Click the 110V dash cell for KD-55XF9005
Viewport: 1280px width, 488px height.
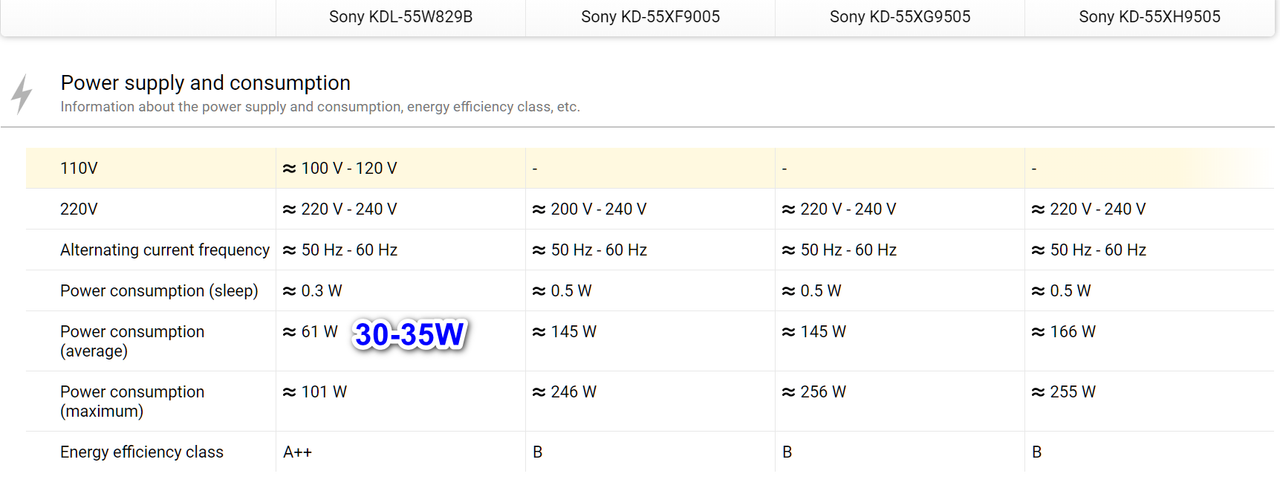pos(535,169)
